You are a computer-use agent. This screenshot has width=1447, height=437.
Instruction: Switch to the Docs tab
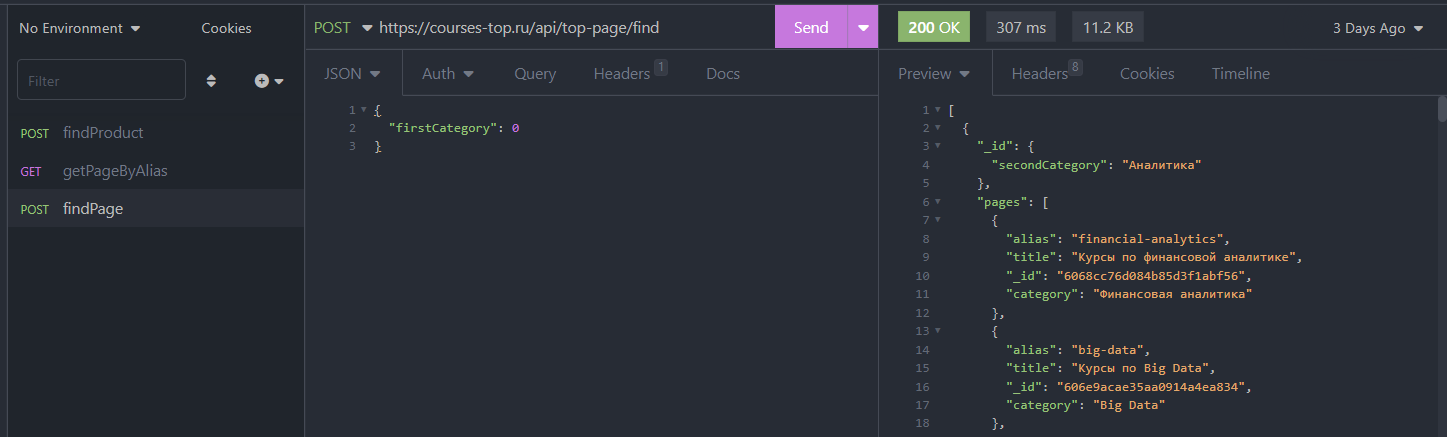(723, 73)
